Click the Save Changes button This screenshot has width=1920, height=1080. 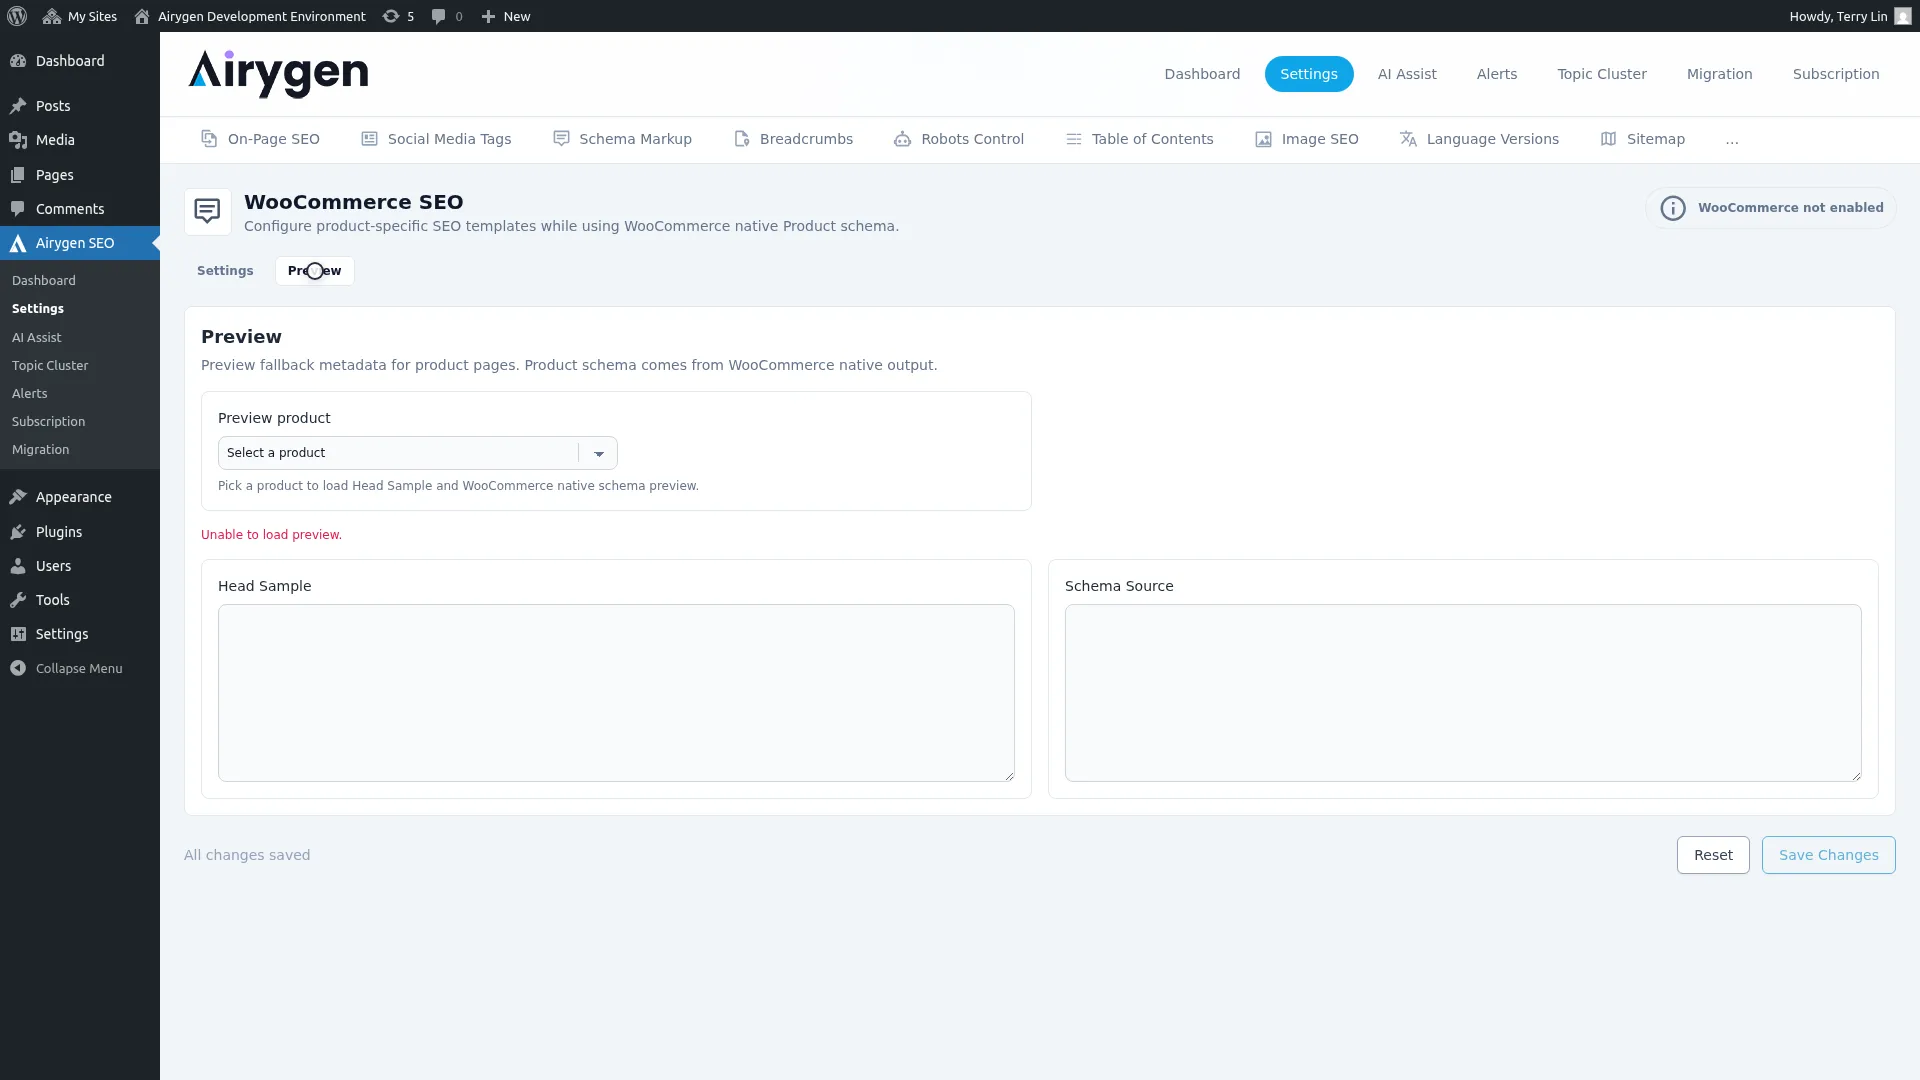tap(1829, 855)
